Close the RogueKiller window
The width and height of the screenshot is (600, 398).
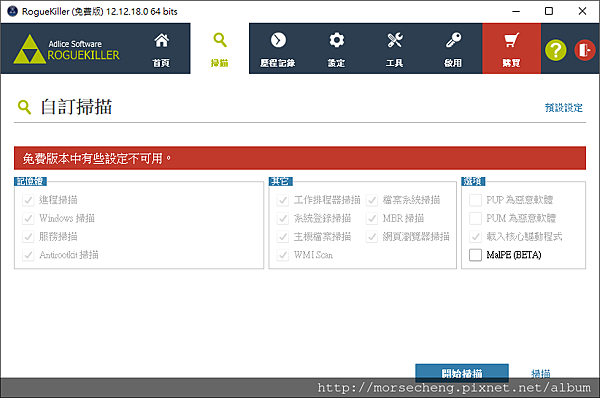pyautogui.click(x=582, y=11)
